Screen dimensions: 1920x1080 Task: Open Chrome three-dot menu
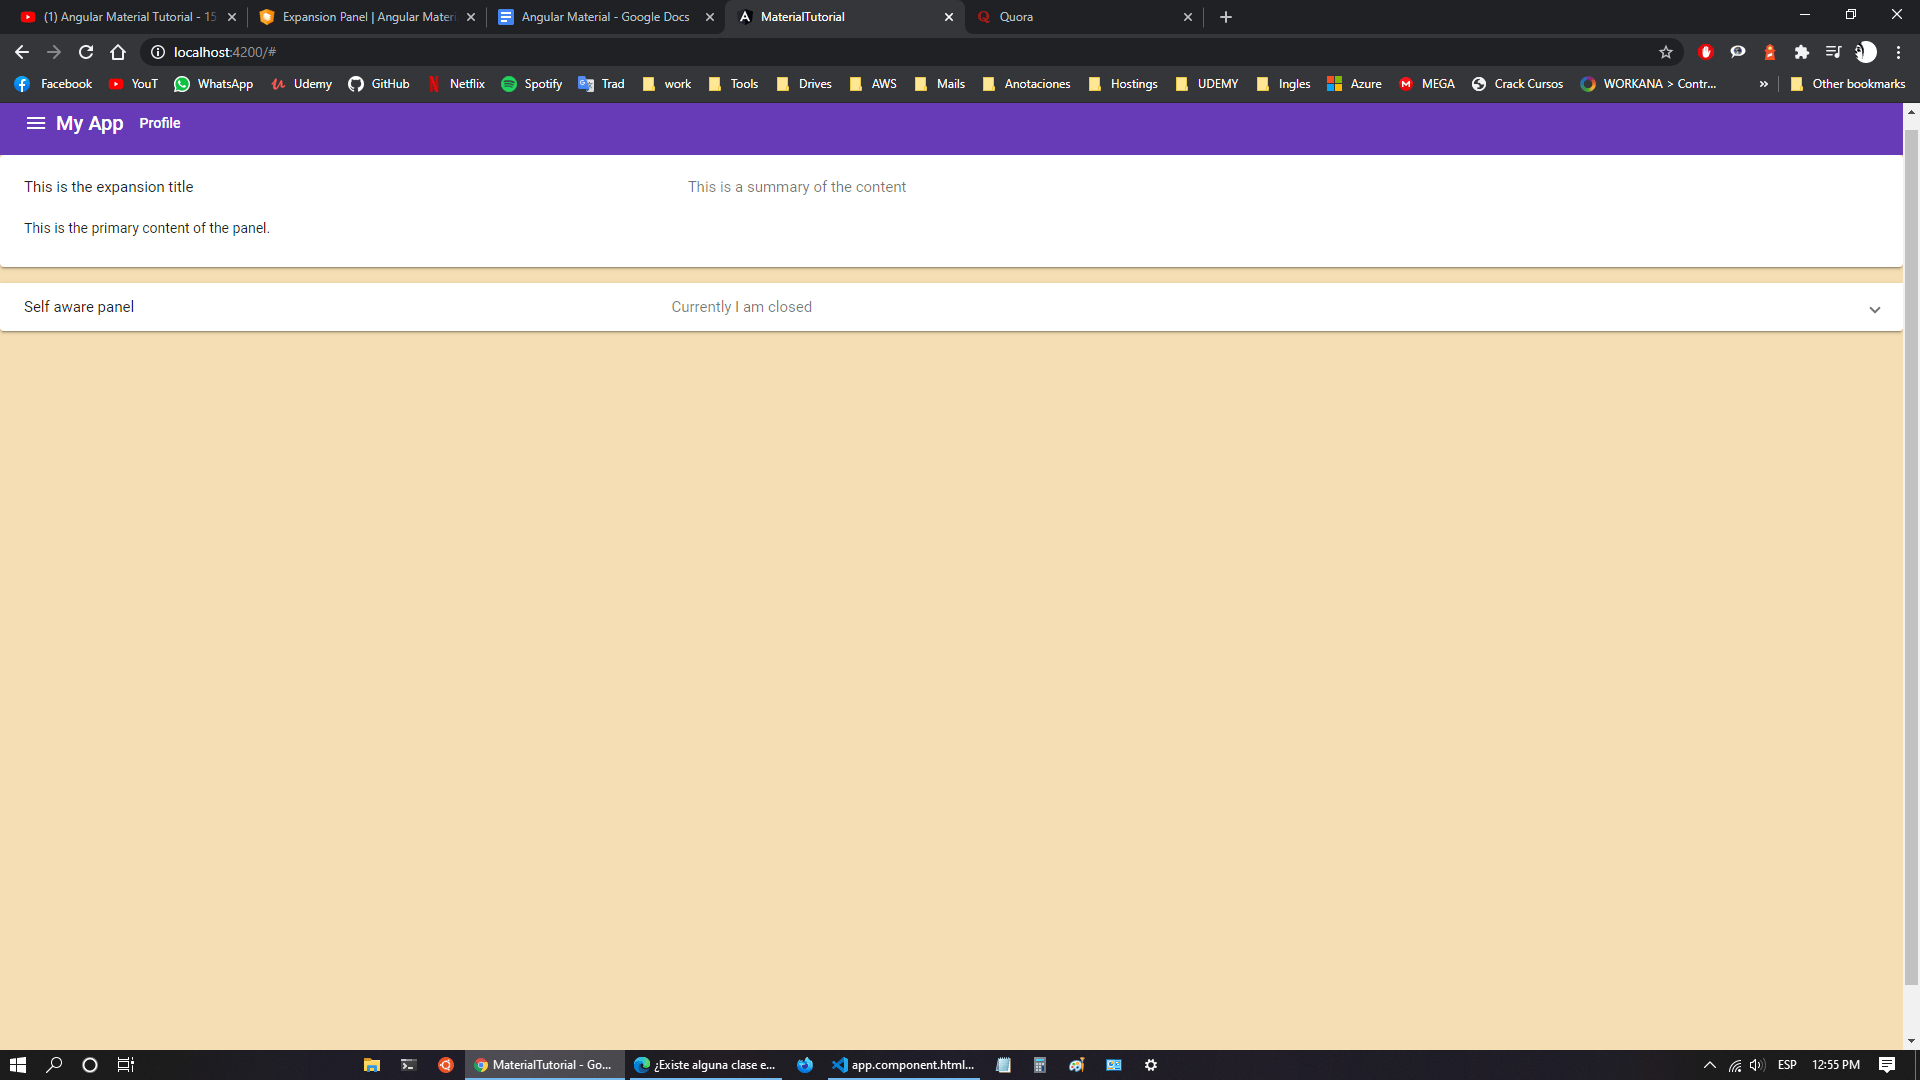point(1898,52)
